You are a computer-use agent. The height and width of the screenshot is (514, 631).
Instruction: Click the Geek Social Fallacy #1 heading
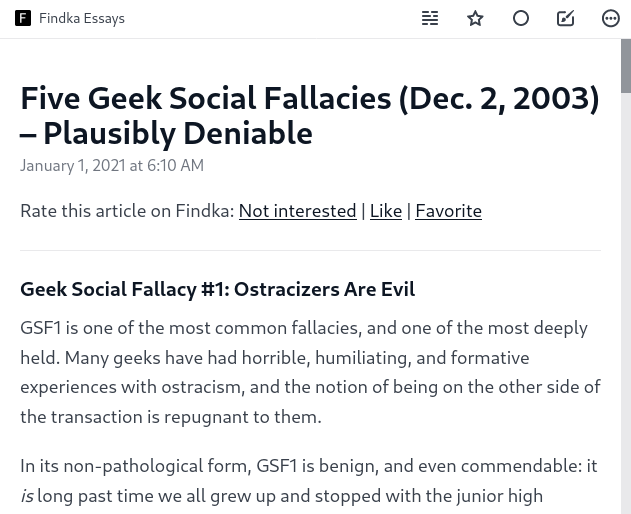[x=217, y=289]
